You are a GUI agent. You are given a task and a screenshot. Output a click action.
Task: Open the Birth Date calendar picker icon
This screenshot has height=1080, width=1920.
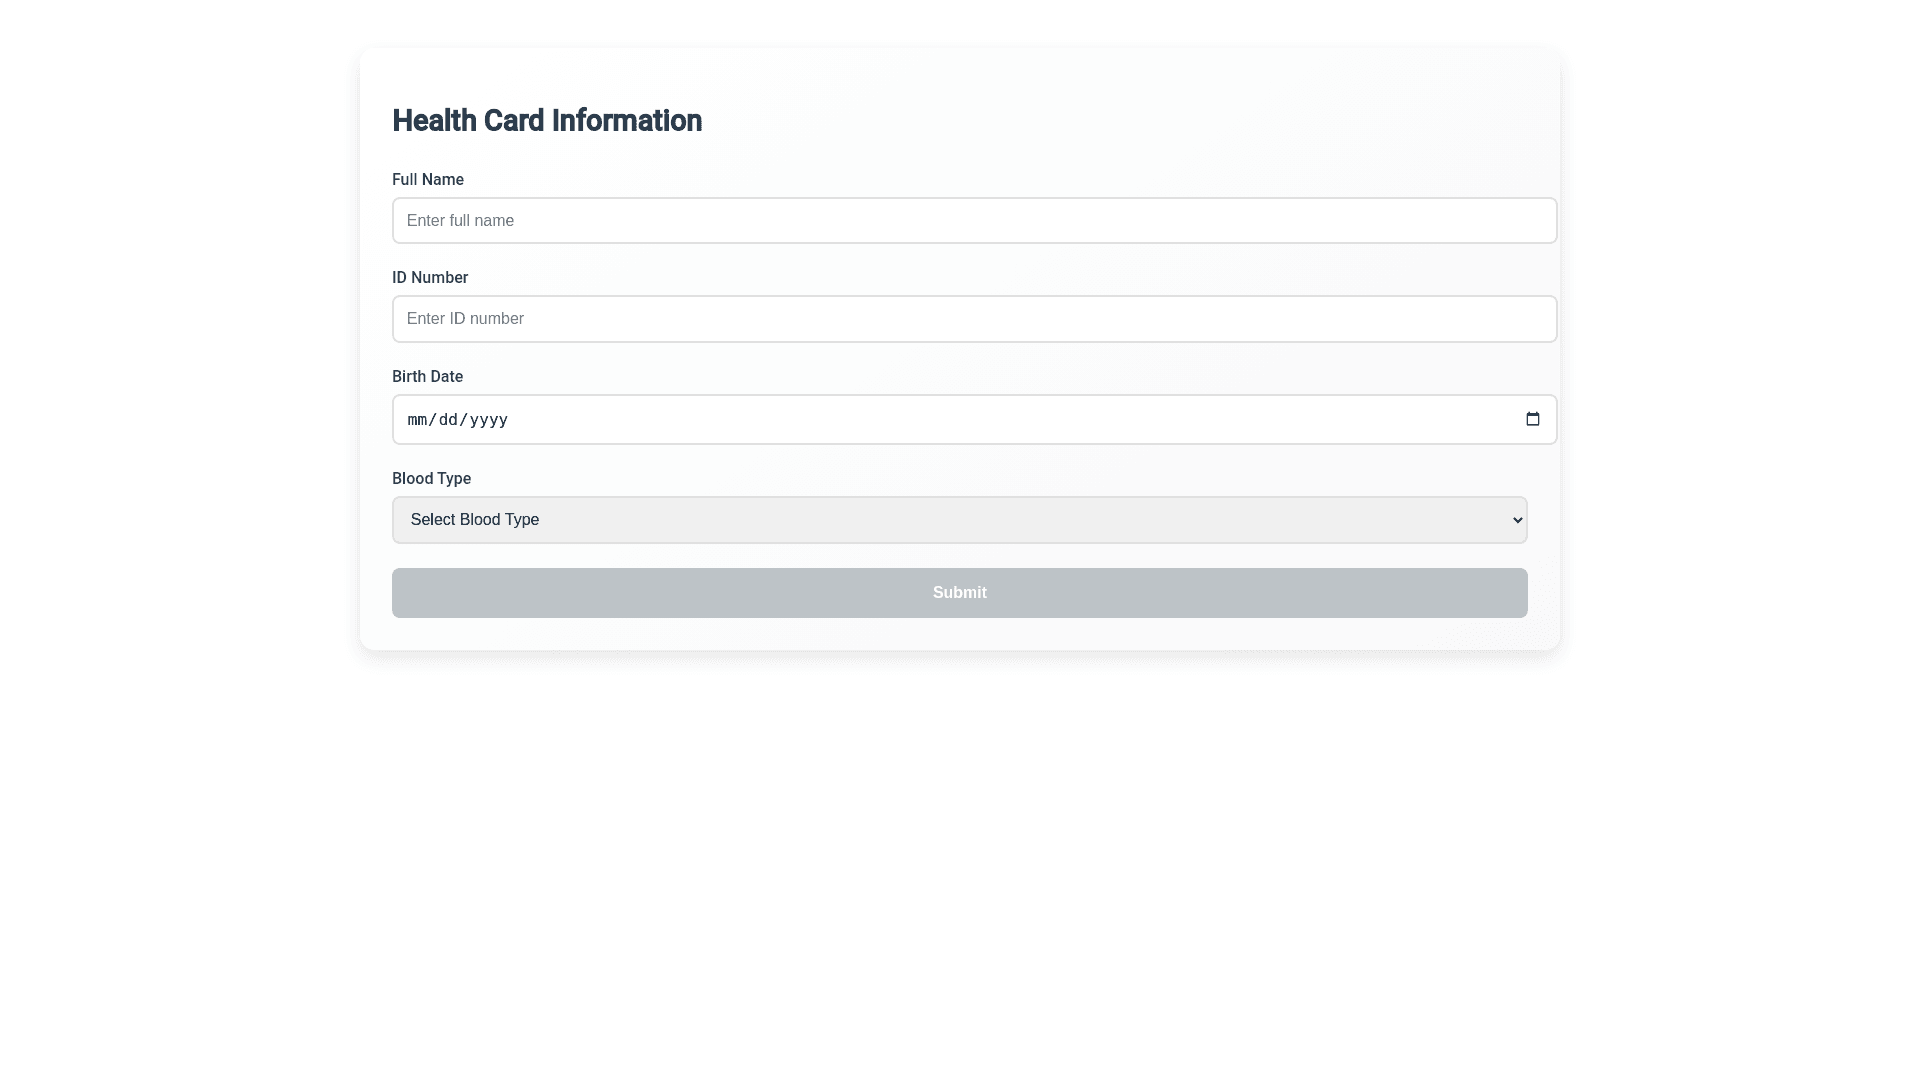pyautogui.click(x=1532, y=419)
